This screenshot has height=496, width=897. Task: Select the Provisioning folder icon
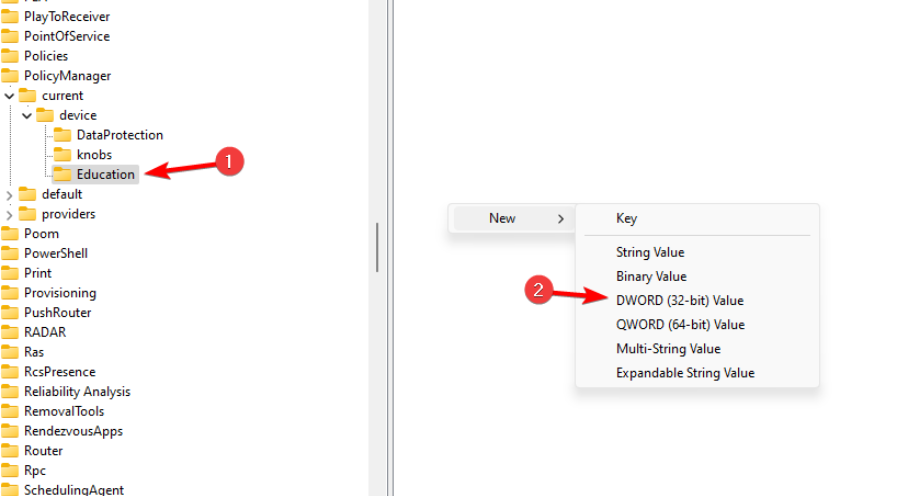point(10,293)
